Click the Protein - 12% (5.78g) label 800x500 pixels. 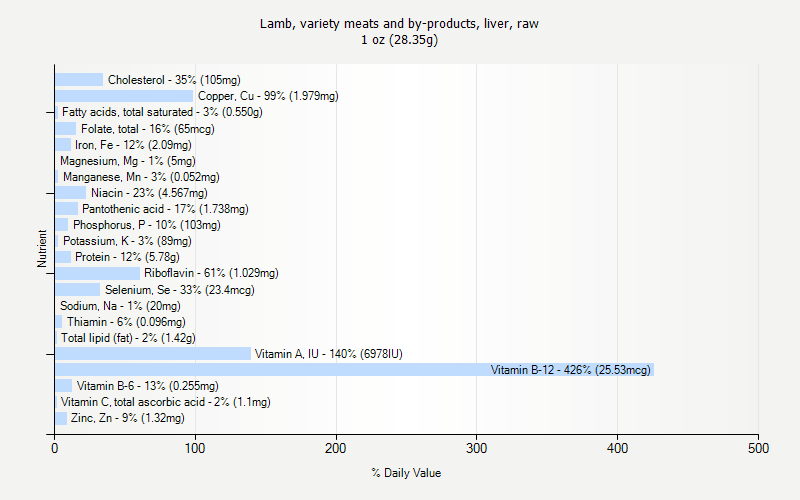coord(127,257)
